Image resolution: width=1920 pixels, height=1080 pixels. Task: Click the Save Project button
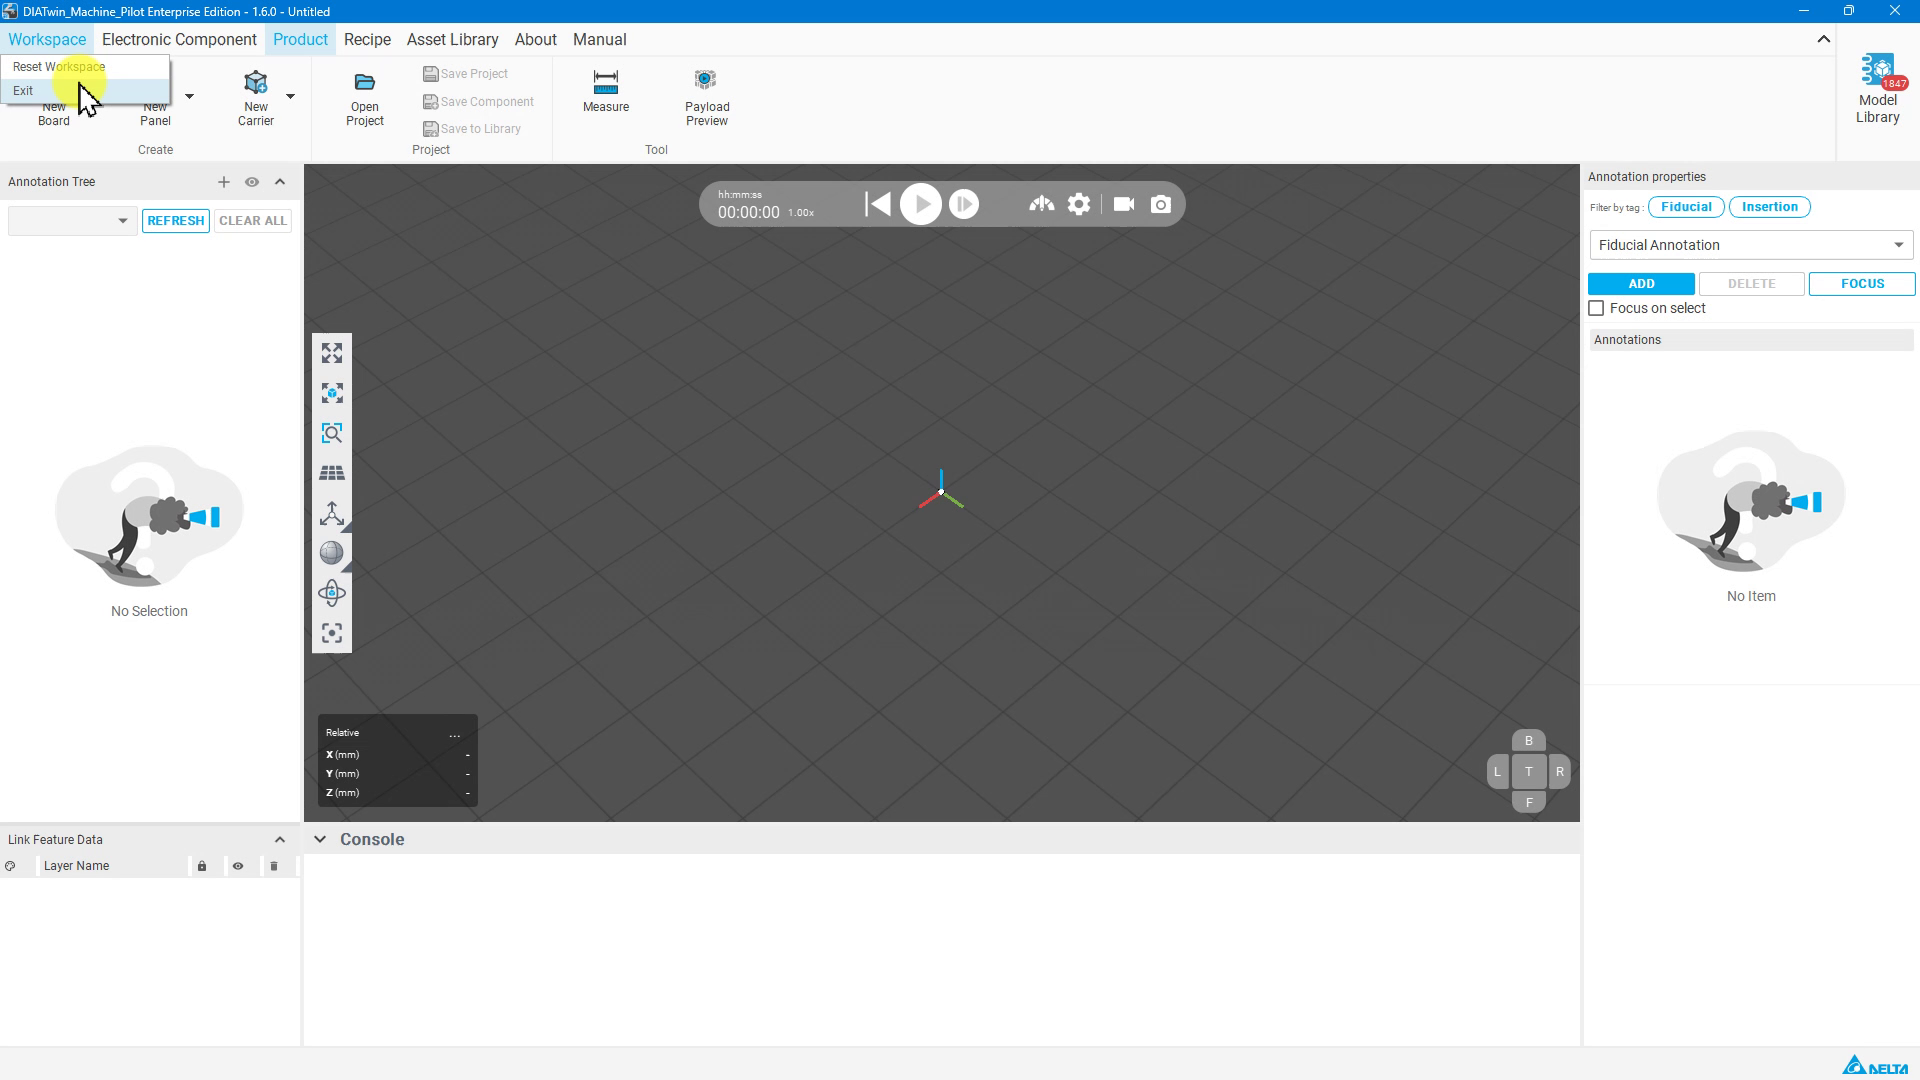point(466,74)
